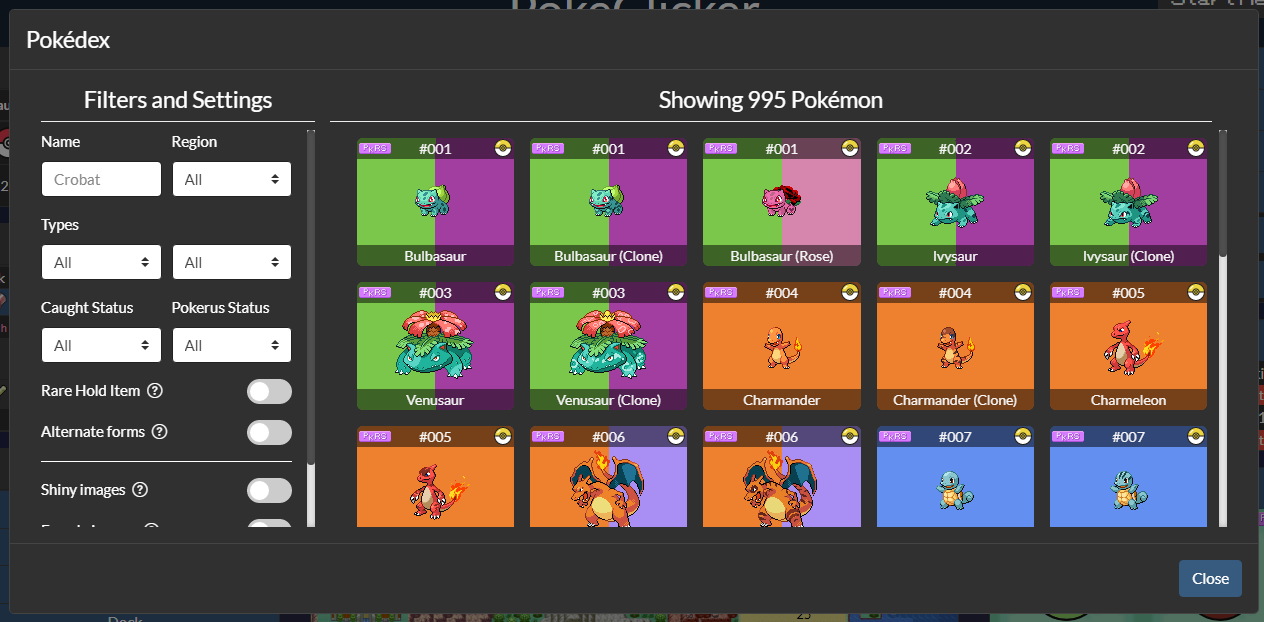The width and height of the screenshot is (1264, 622).
Task: Open the first Types dropdown
Action: (101, 262)
